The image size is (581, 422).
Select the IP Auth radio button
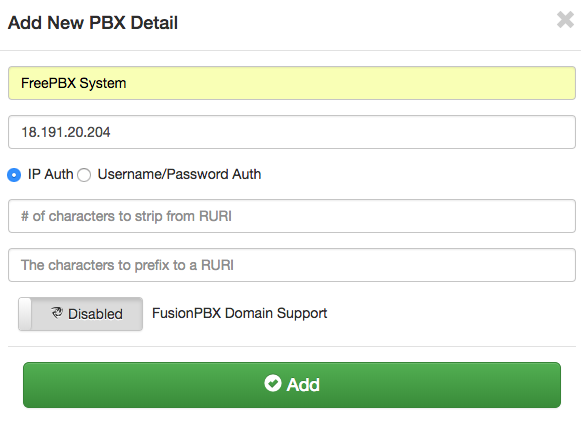[x=14, y=175]
